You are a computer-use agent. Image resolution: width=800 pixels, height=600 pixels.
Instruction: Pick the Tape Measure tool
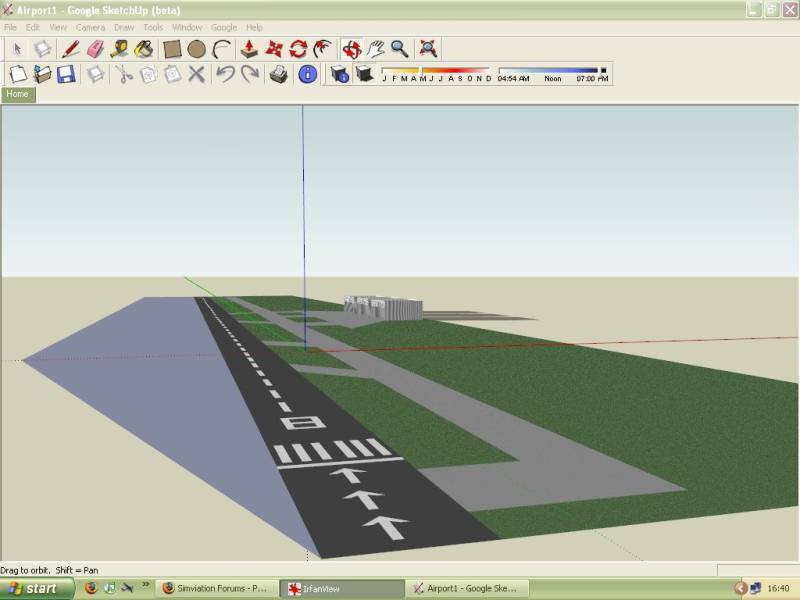point(120,49)
